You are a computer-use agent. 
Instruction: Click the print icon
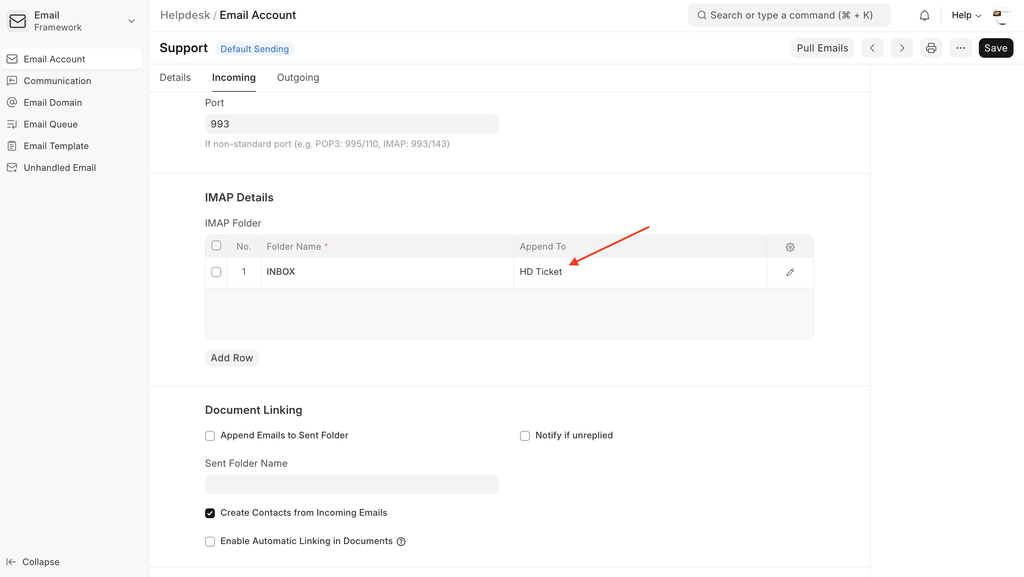pos(931,48)
